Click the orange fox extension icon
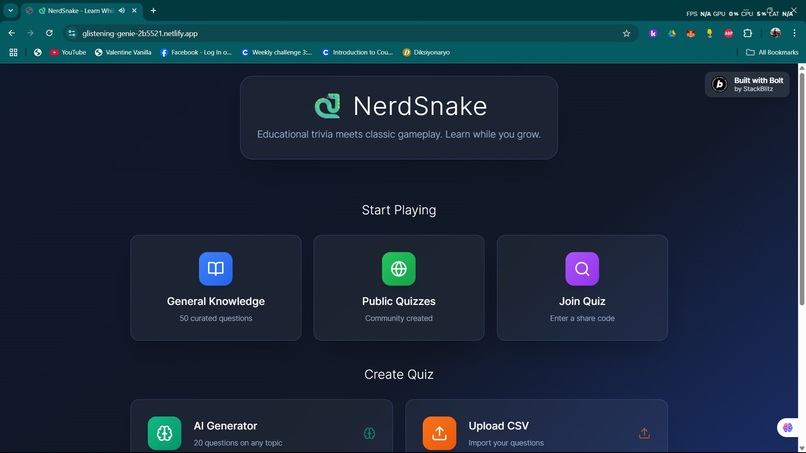 click(x=691, y=33)
